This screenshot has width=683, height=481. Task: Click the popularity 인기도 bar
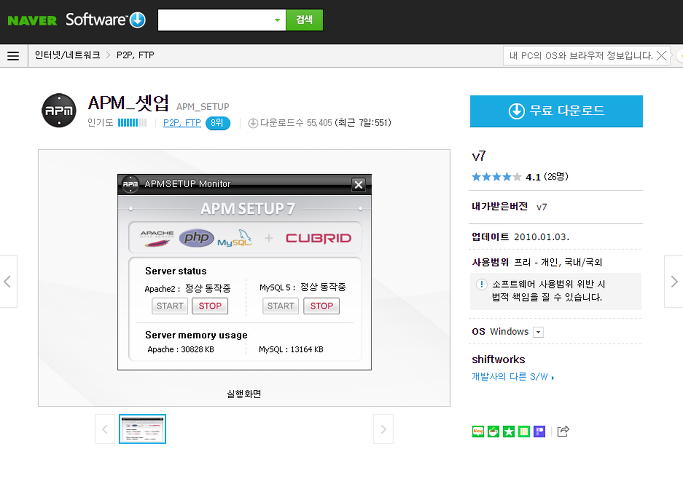point(132,123)
